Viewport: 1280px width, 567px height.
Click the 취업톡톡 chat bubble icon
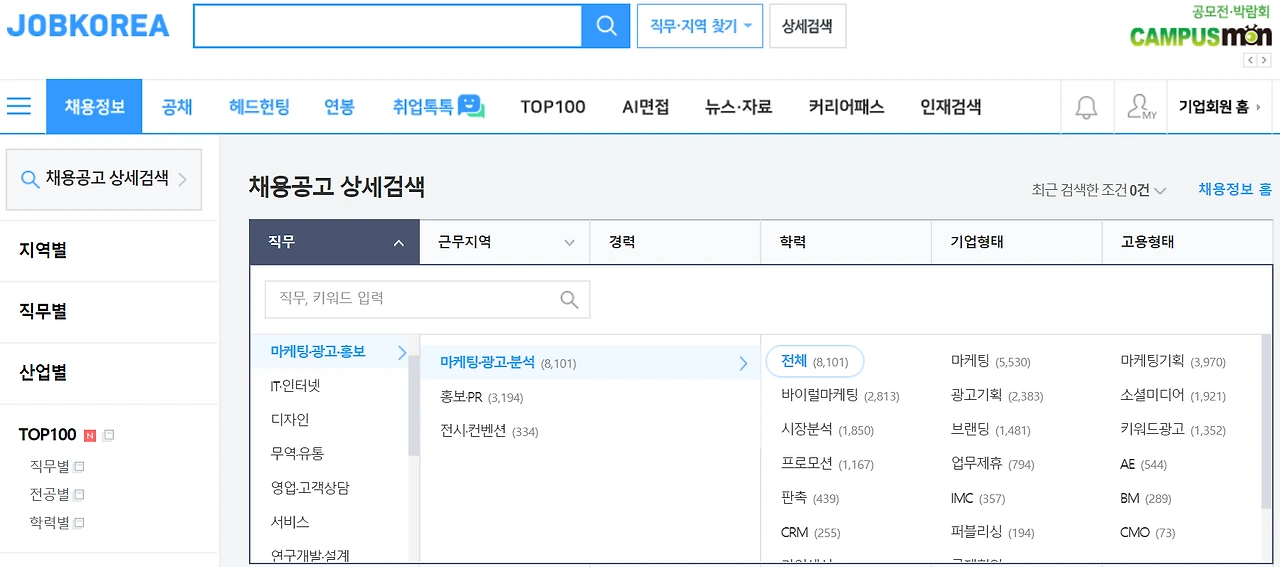pos(471,106)
